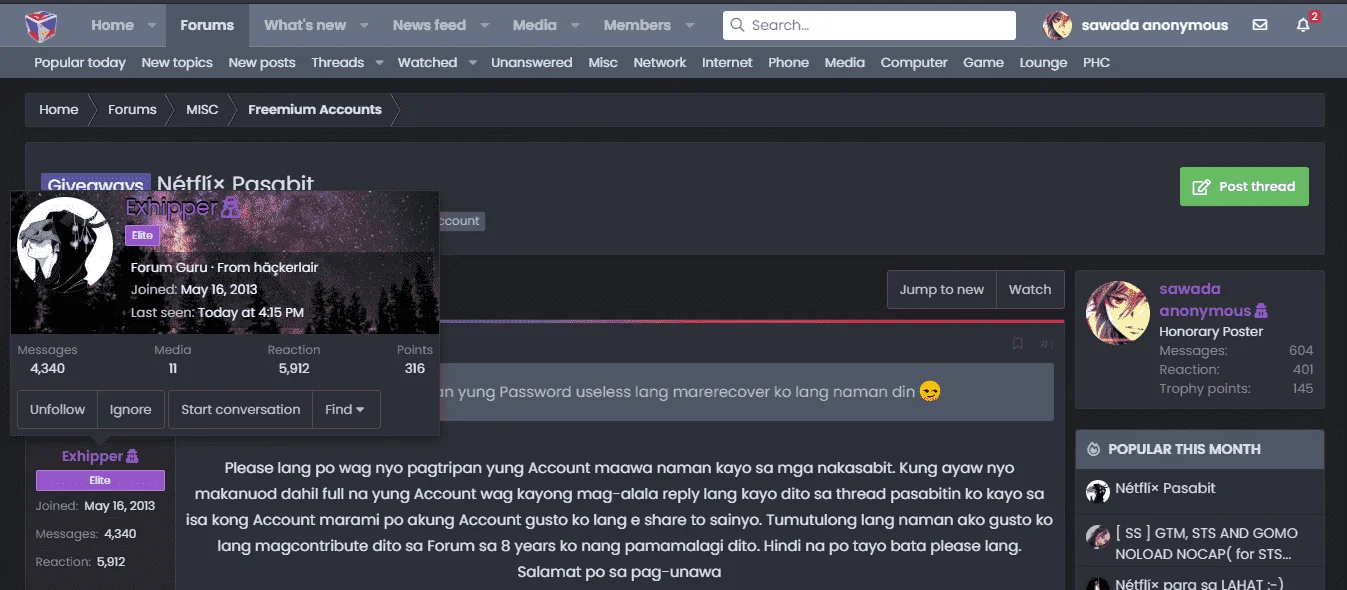Viewport: 1347px width, 590px height.
Task: Open Computer sub-navigation link
Action: point(914,62)
